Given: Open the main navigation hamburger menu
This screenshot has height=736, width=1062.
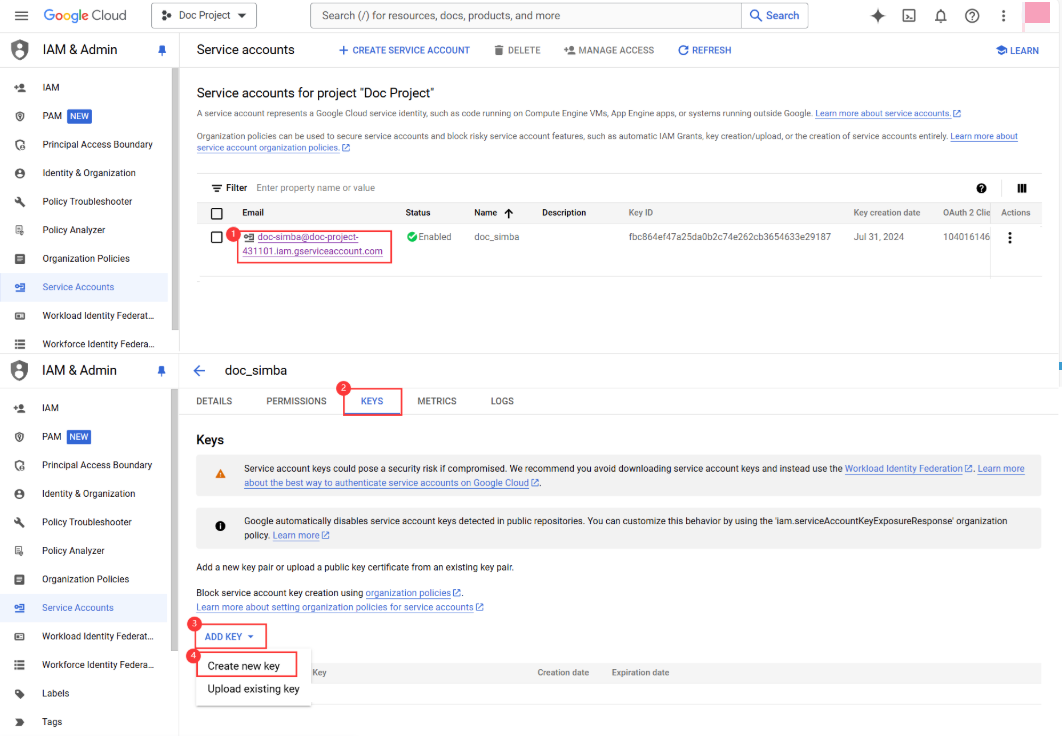Looking at the screenshot, I should tap(21, 16).
